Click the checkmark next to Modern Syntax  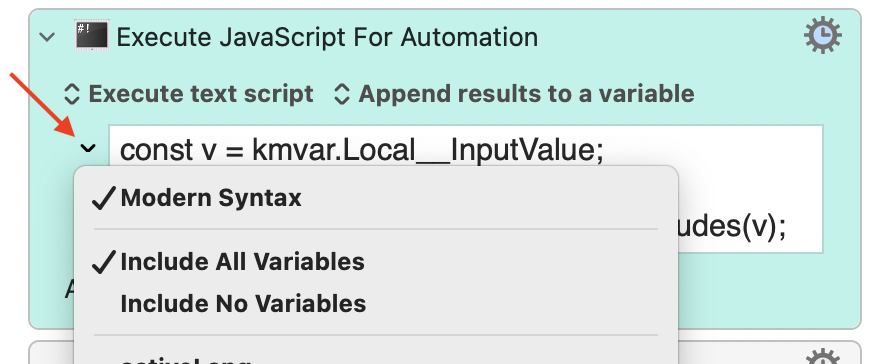click(x=104, y=198)
